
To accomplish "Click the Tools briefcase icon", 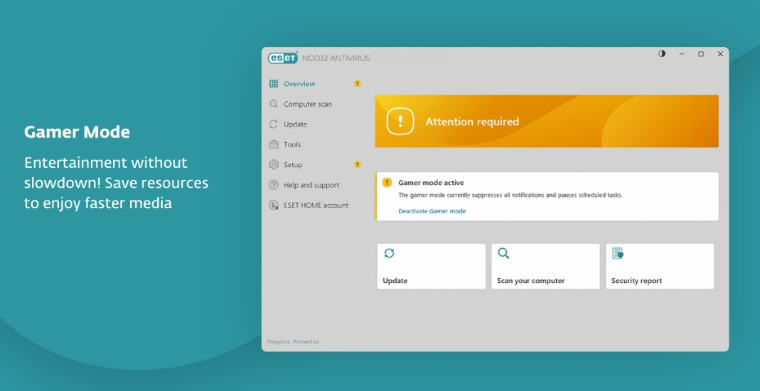I will pyautogui.click(x=273, y=144).
